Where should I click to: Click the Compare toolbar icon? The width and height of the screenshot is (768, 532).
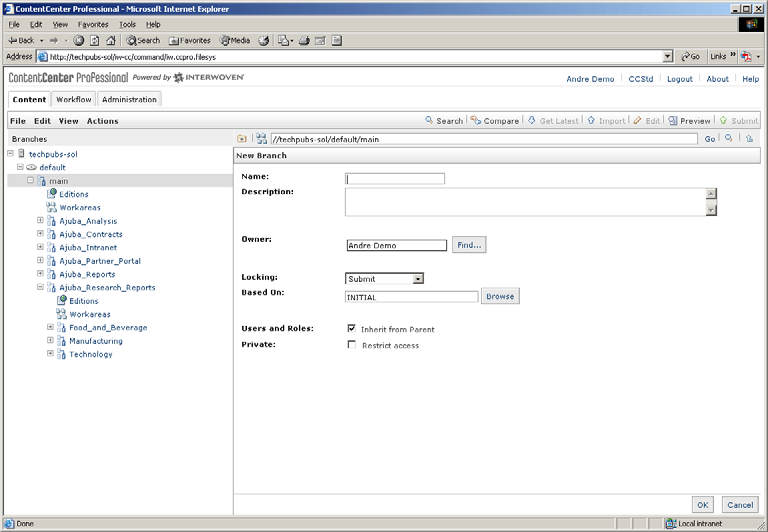pyautogui.click(x=476, y=120)
